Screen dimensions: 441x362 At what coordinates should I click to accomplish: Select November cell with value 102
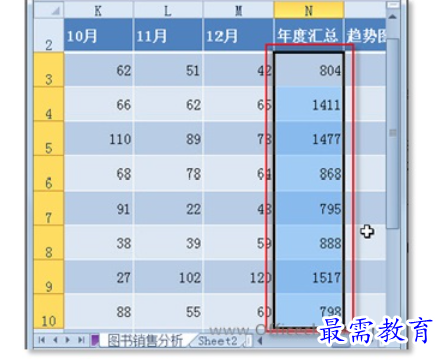point(168,277)
